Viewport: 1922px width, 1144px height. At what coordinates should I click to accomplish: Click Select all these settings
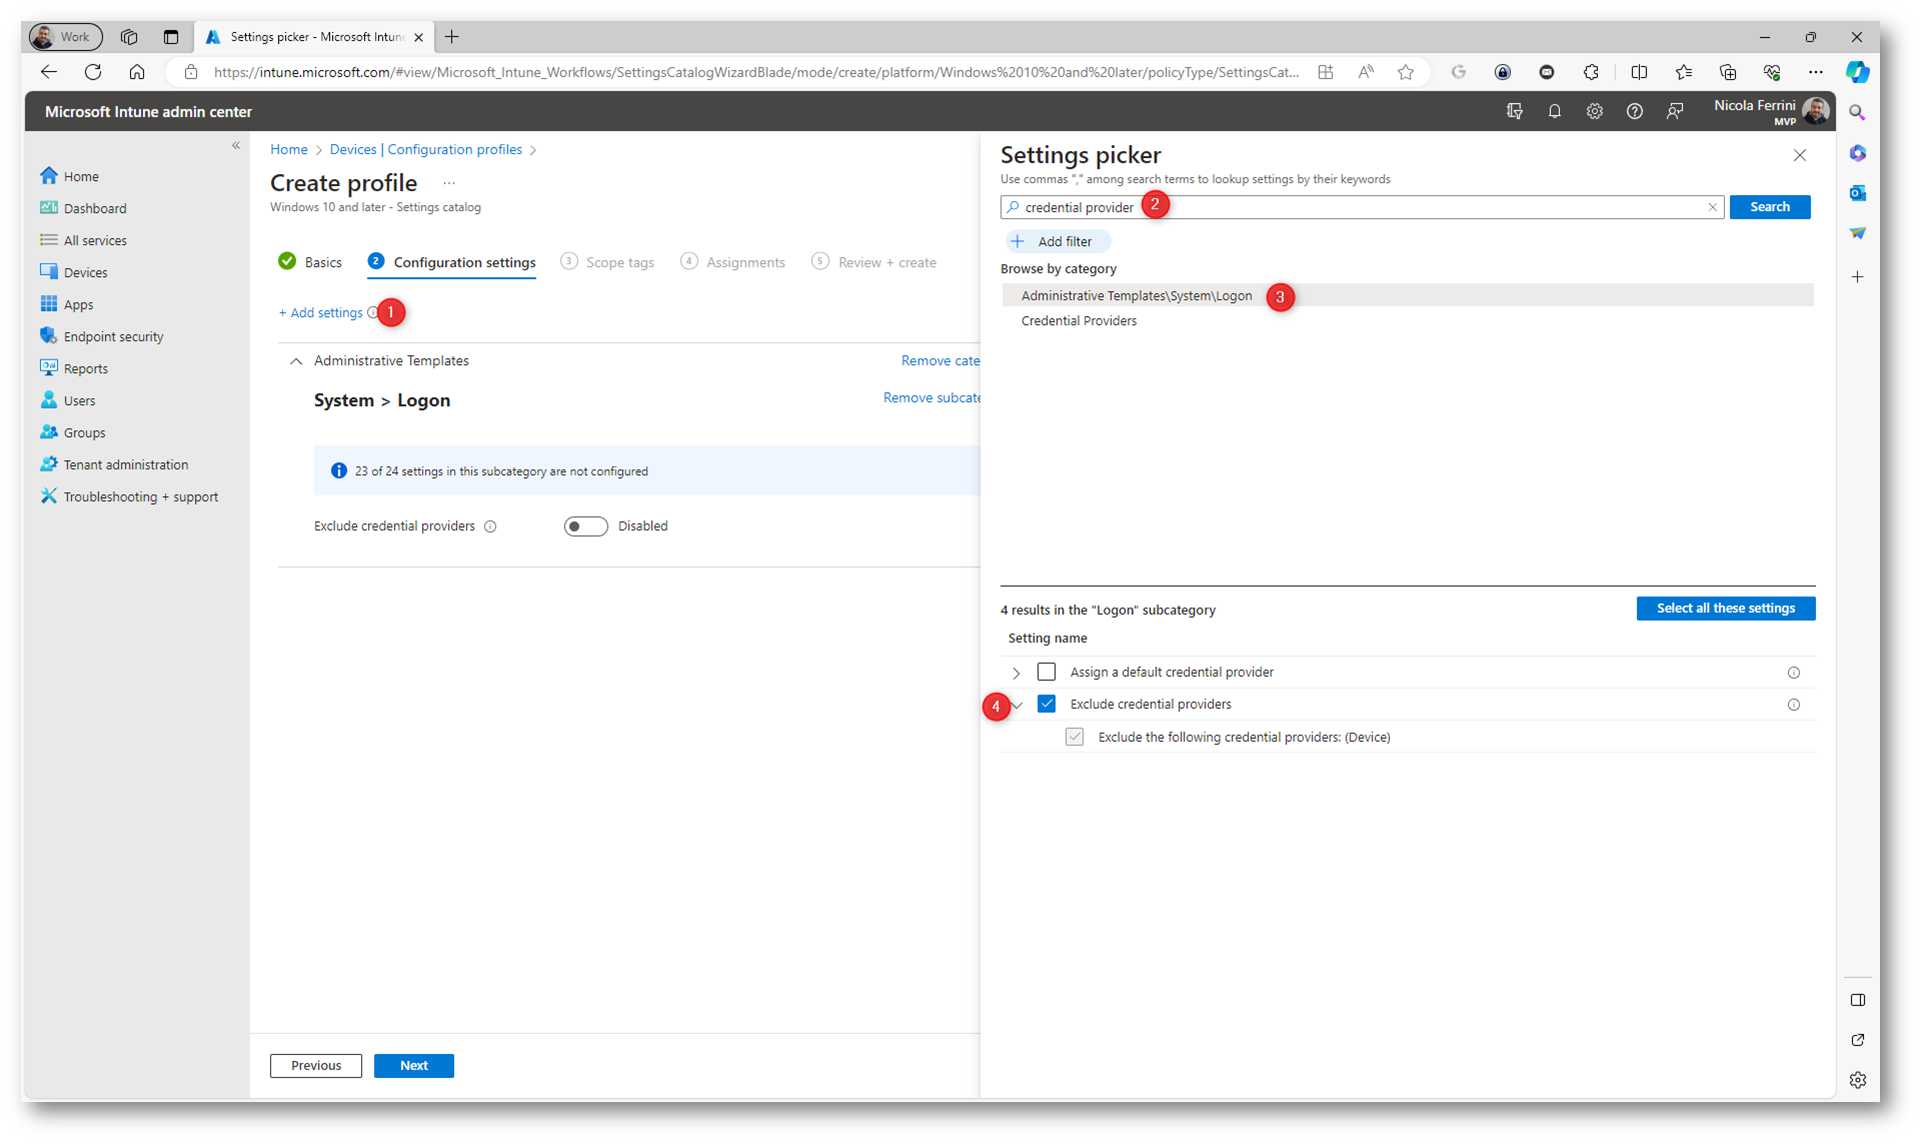point(1725,608)
